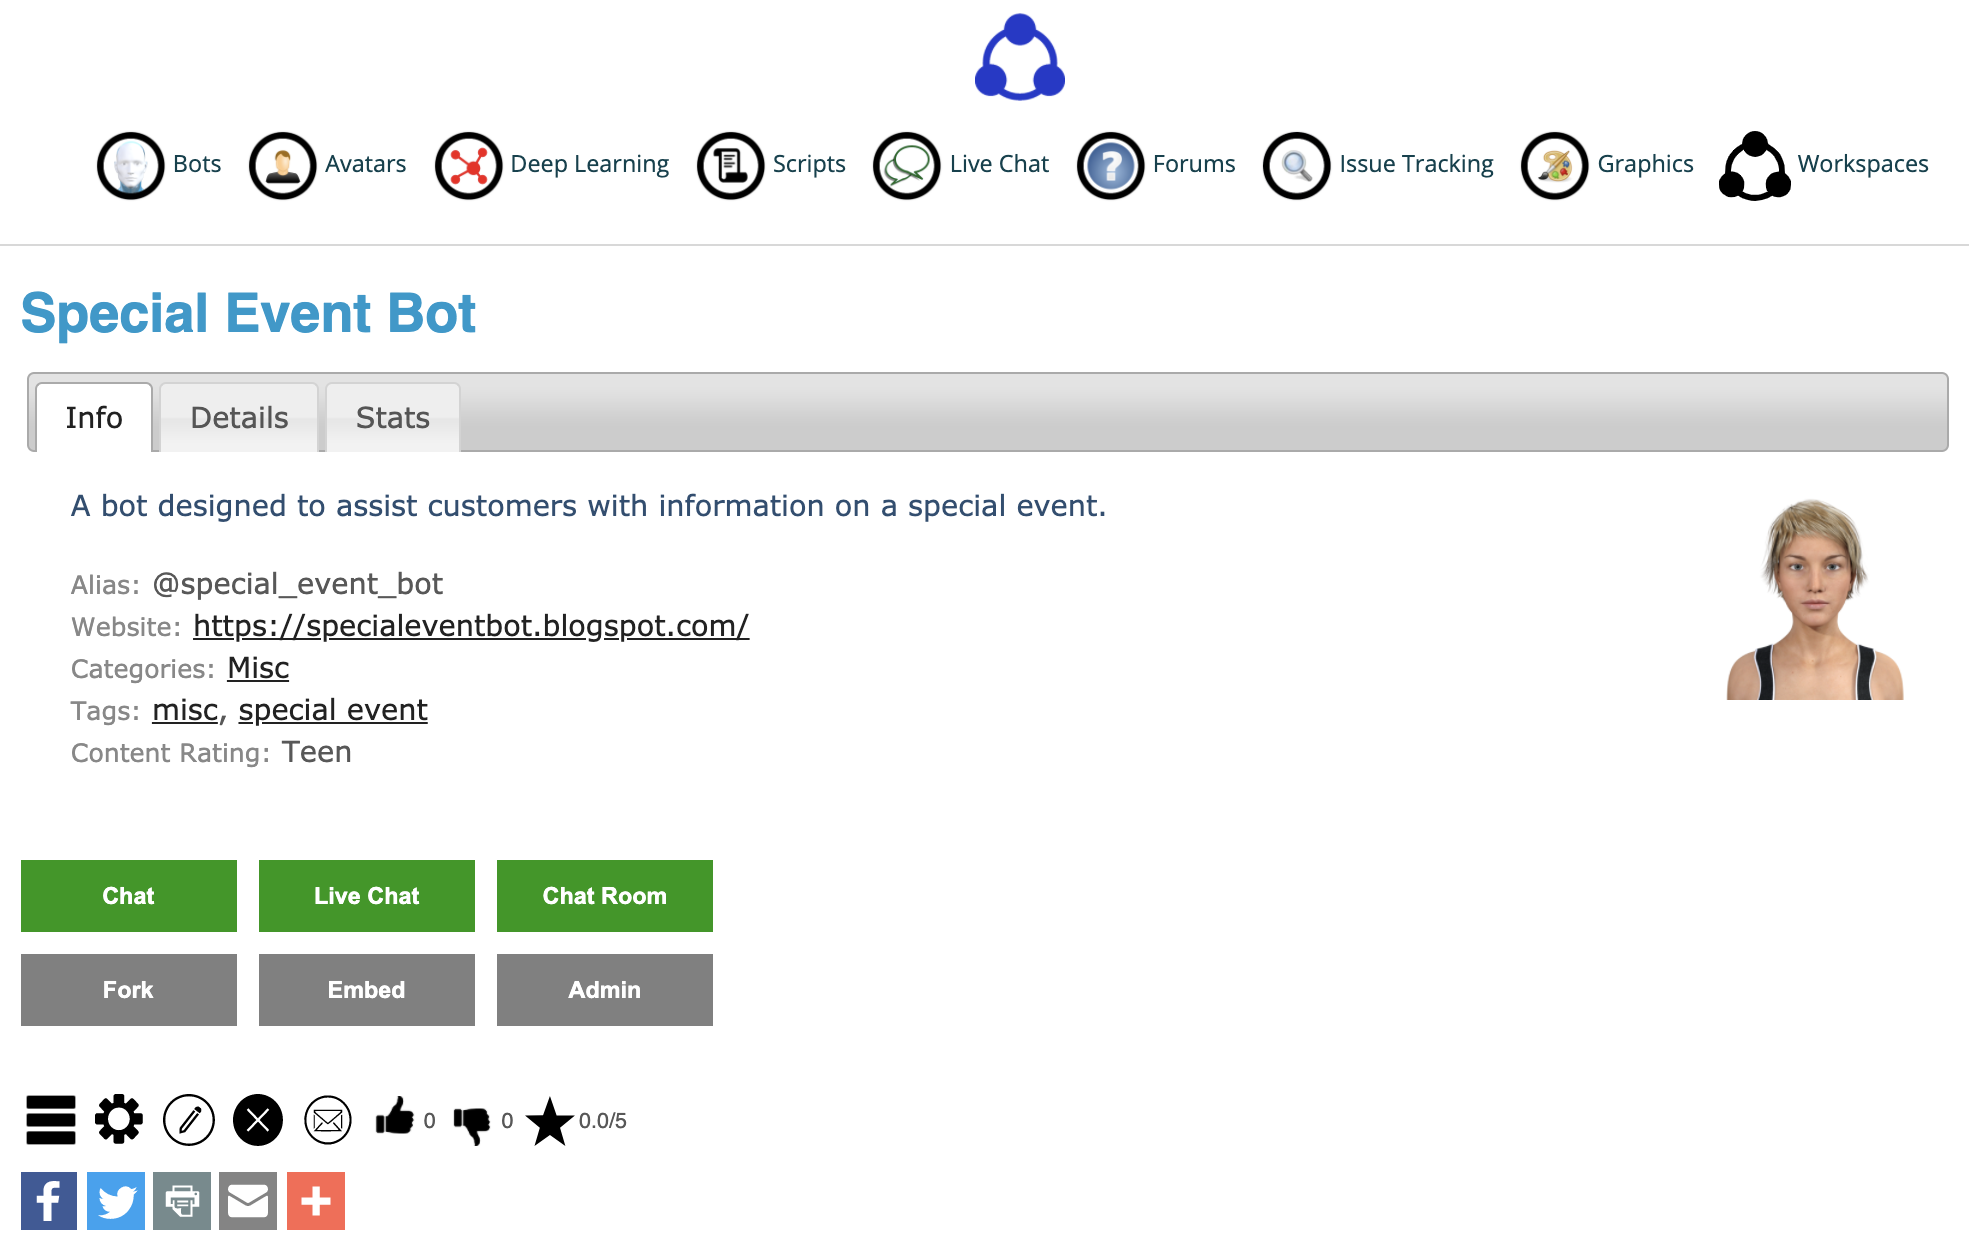Rate the bot with the star icon
Image resolution: width=1969 pixels, height=1246 pixels.
pos(549,1121)
